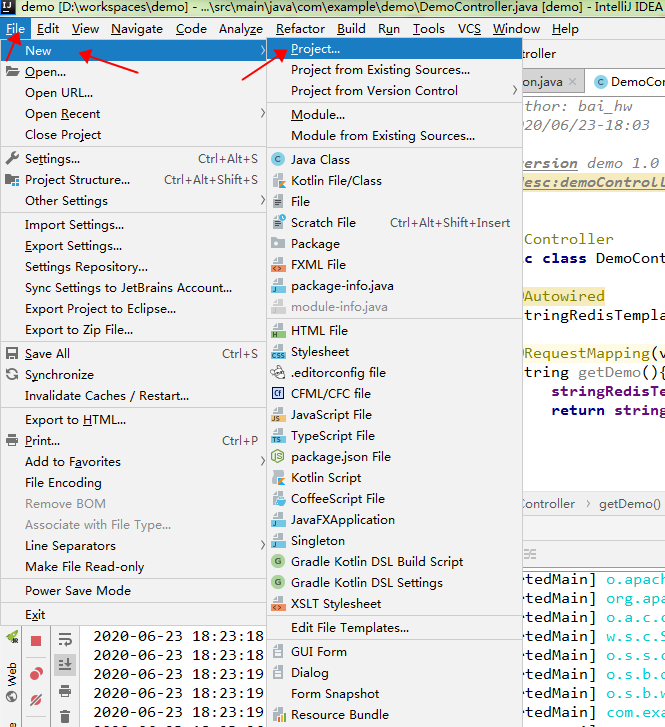The height and width of the screenshot is (727, 665).
Task: Click the Settings wrench icon
Action: click(x=12, y=159)
